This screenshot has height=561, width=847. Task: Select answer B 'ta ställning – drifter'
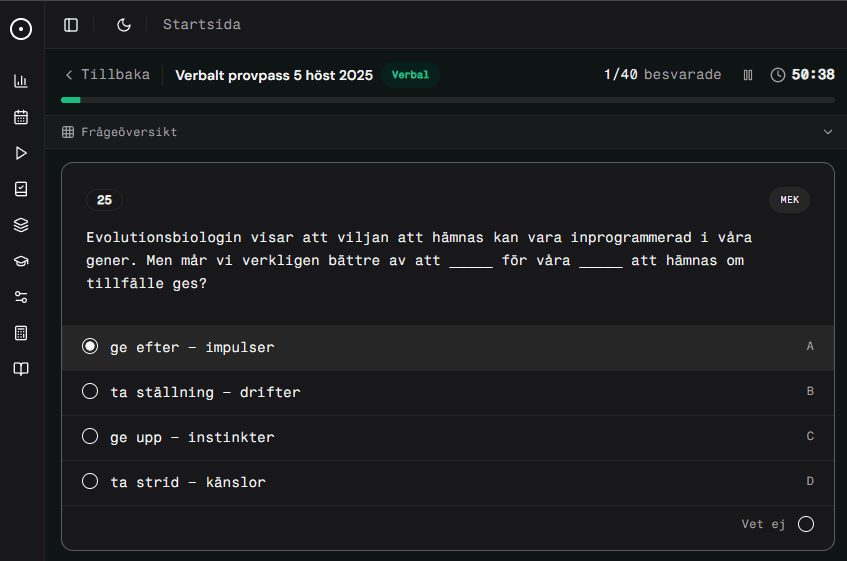pos(91,392)
